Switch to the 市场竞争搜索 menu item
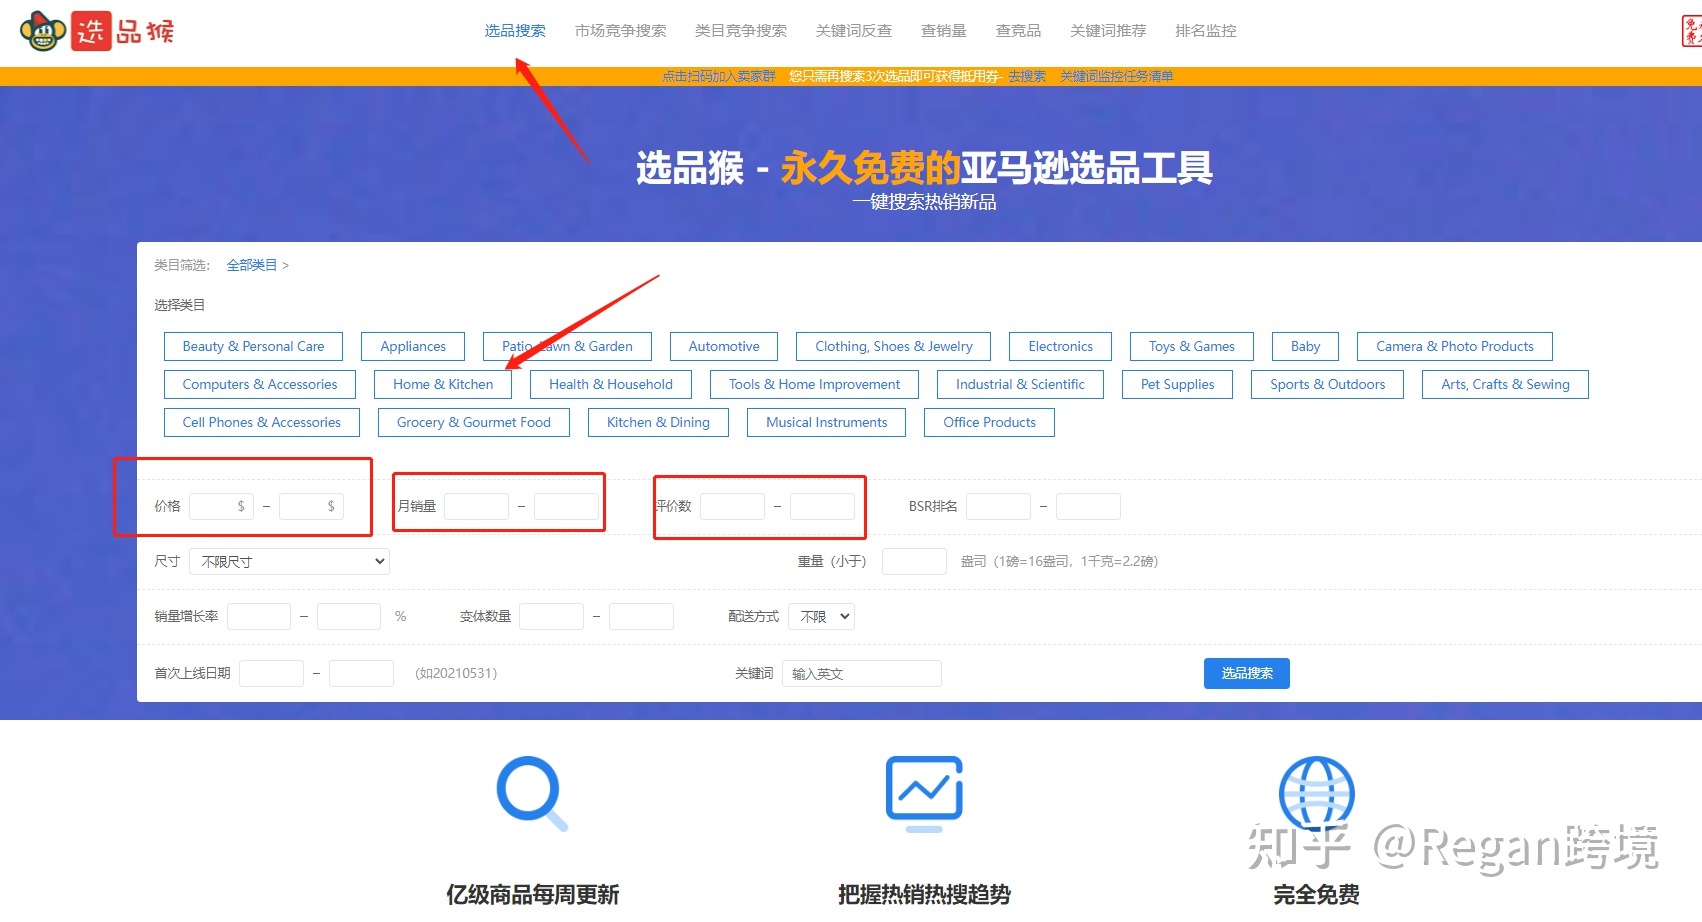1702x922 pixels. coord(620,30)
